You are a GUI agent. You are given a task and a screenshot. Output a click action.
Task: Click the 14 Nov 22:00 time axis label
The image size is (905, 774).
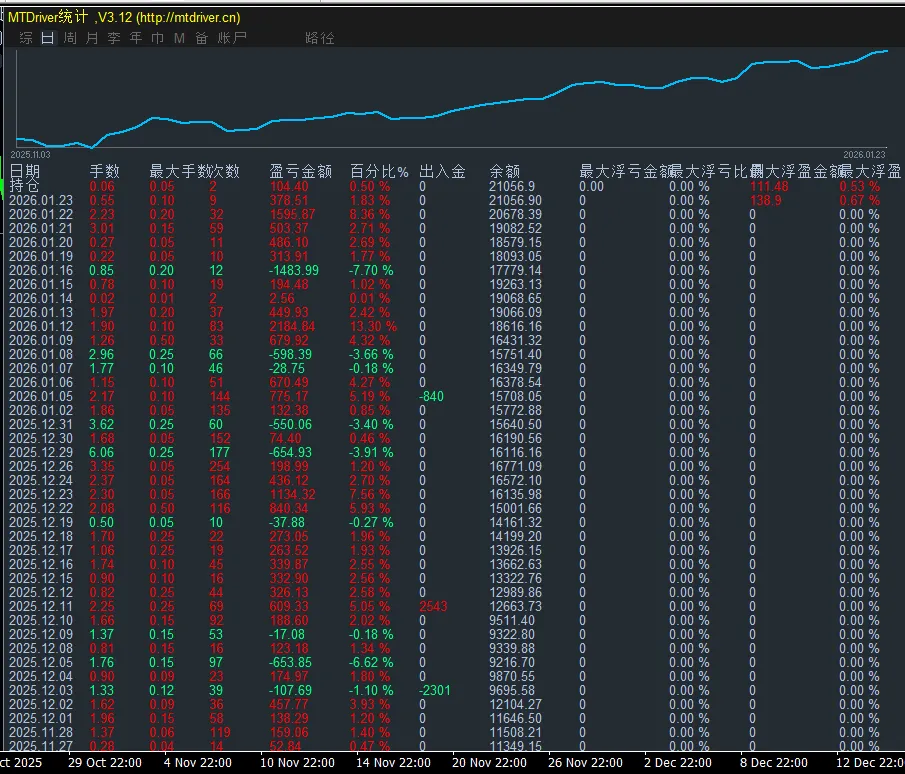tap(393, 762)
